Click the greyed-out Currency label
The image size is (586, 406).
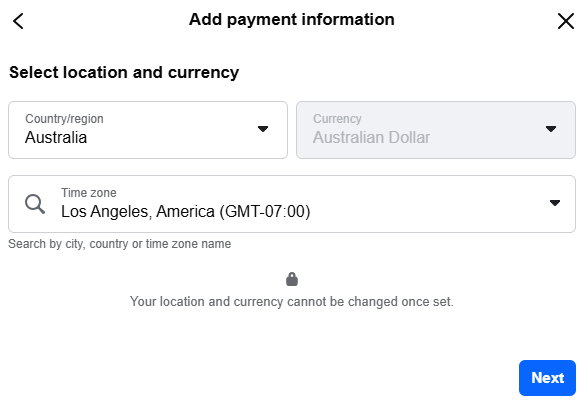pos(337,119)
